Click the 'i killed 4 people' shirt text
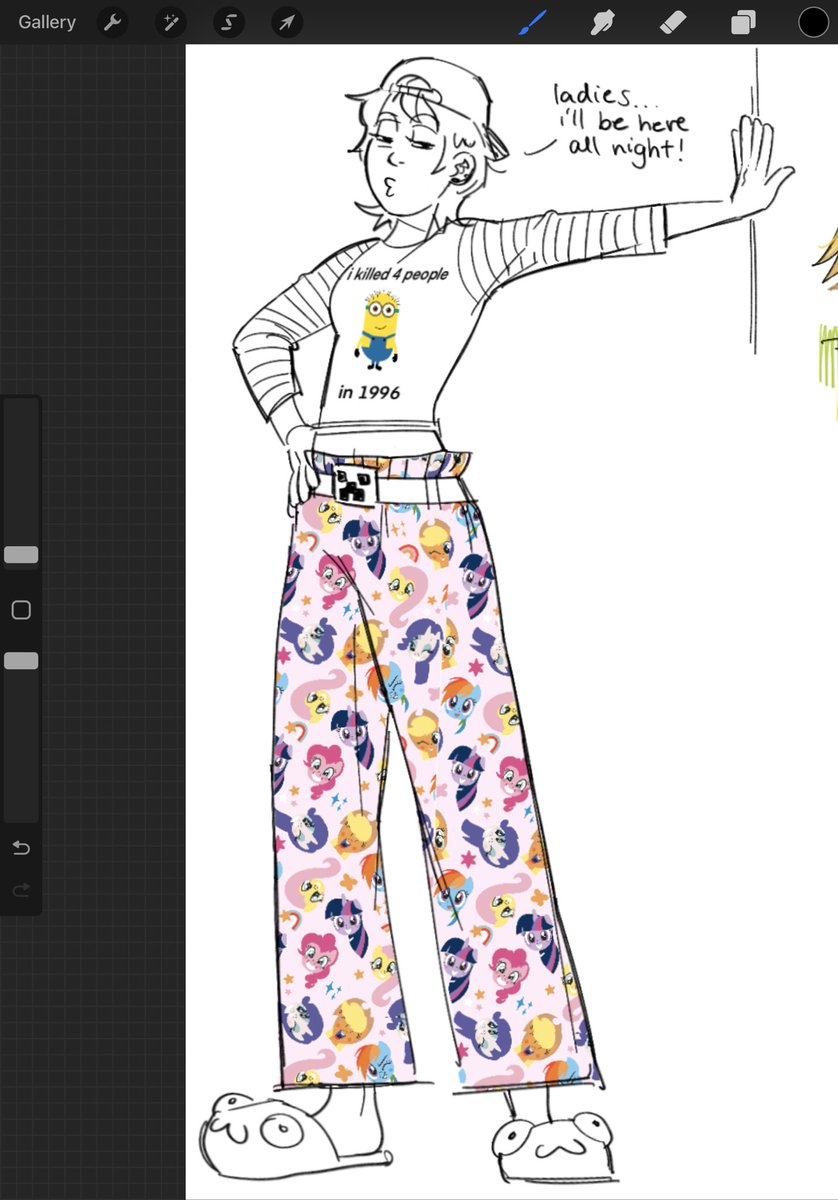The image size is (838, 1200). [x=398, y=274]
